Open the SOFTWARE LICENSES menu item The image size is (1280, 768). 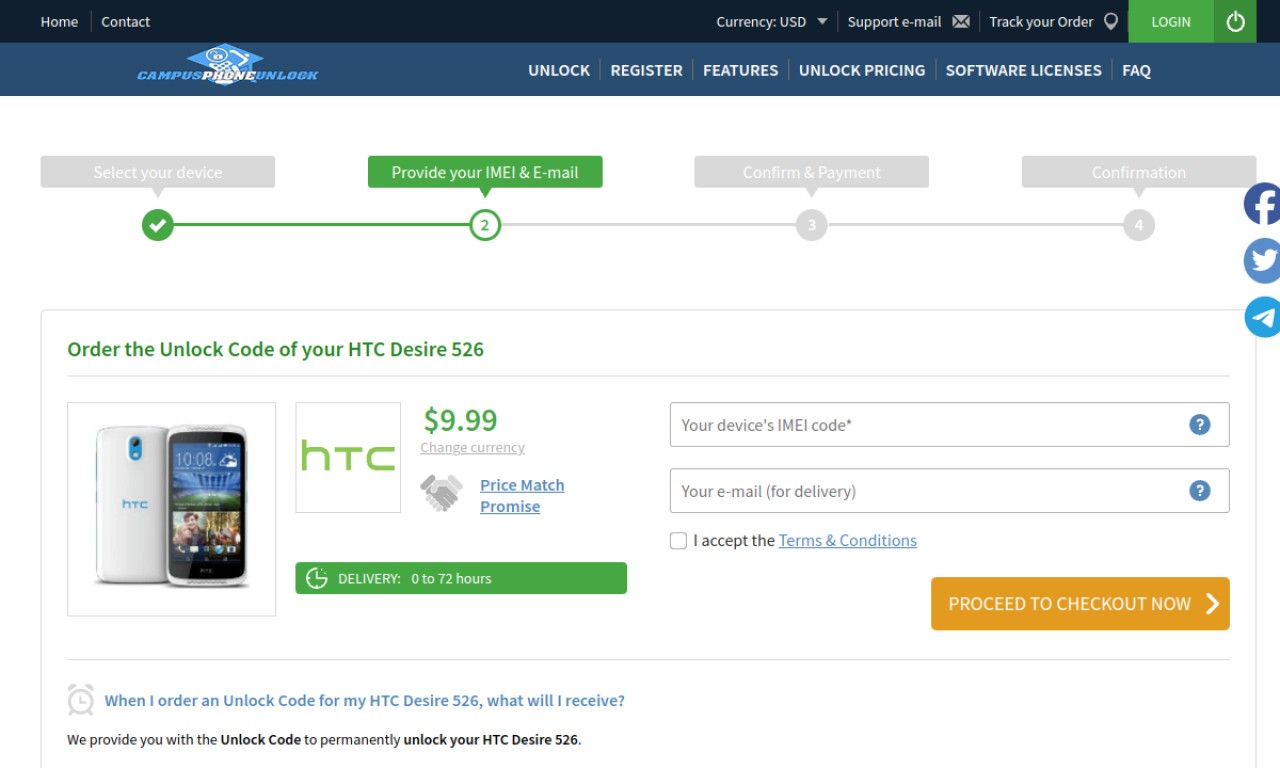pos(1023,70)
